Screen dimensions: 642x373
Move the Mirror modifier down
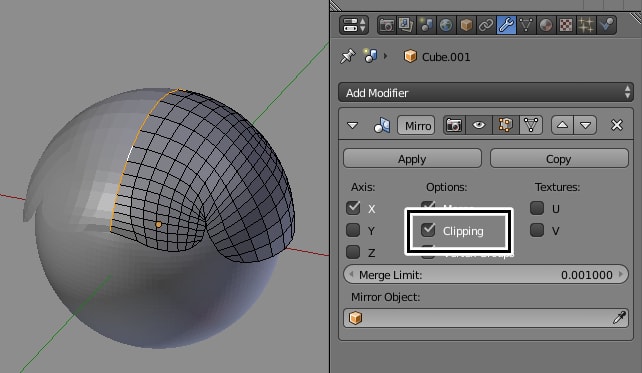585,125
